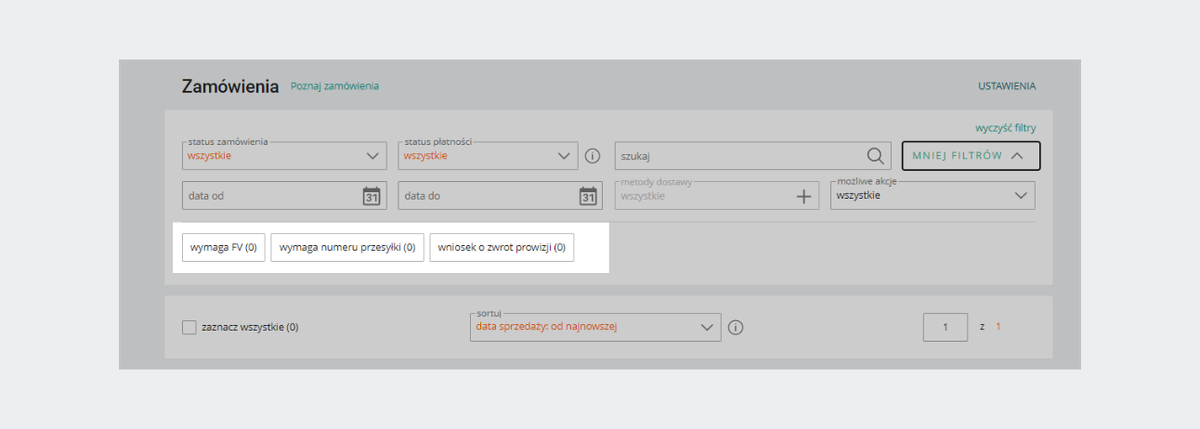Open USTAWIENIA settings link
Viewport: 1200px width, 429px height.
(1007, 86)
